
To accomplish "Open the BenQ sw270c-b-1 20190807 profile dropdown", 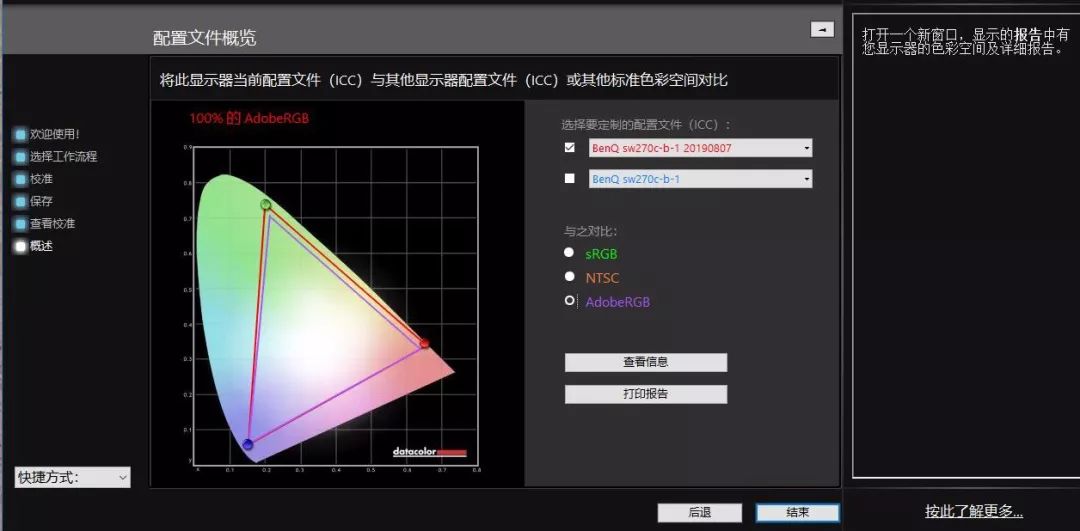I will (x=806, y=149).
